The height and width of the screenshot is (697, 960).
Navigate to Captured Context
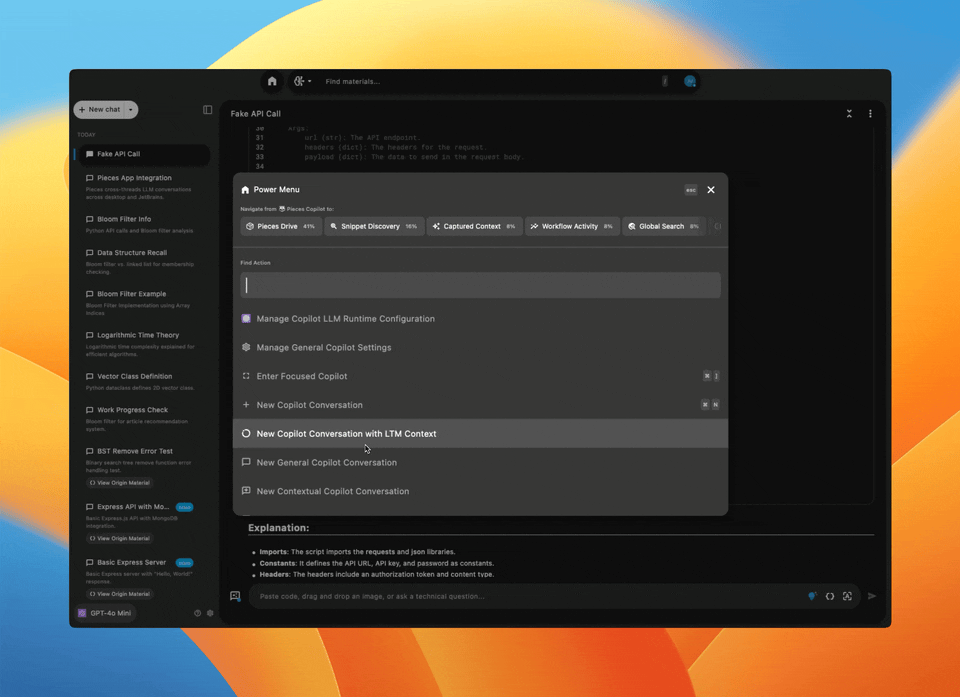click(474, 226)
